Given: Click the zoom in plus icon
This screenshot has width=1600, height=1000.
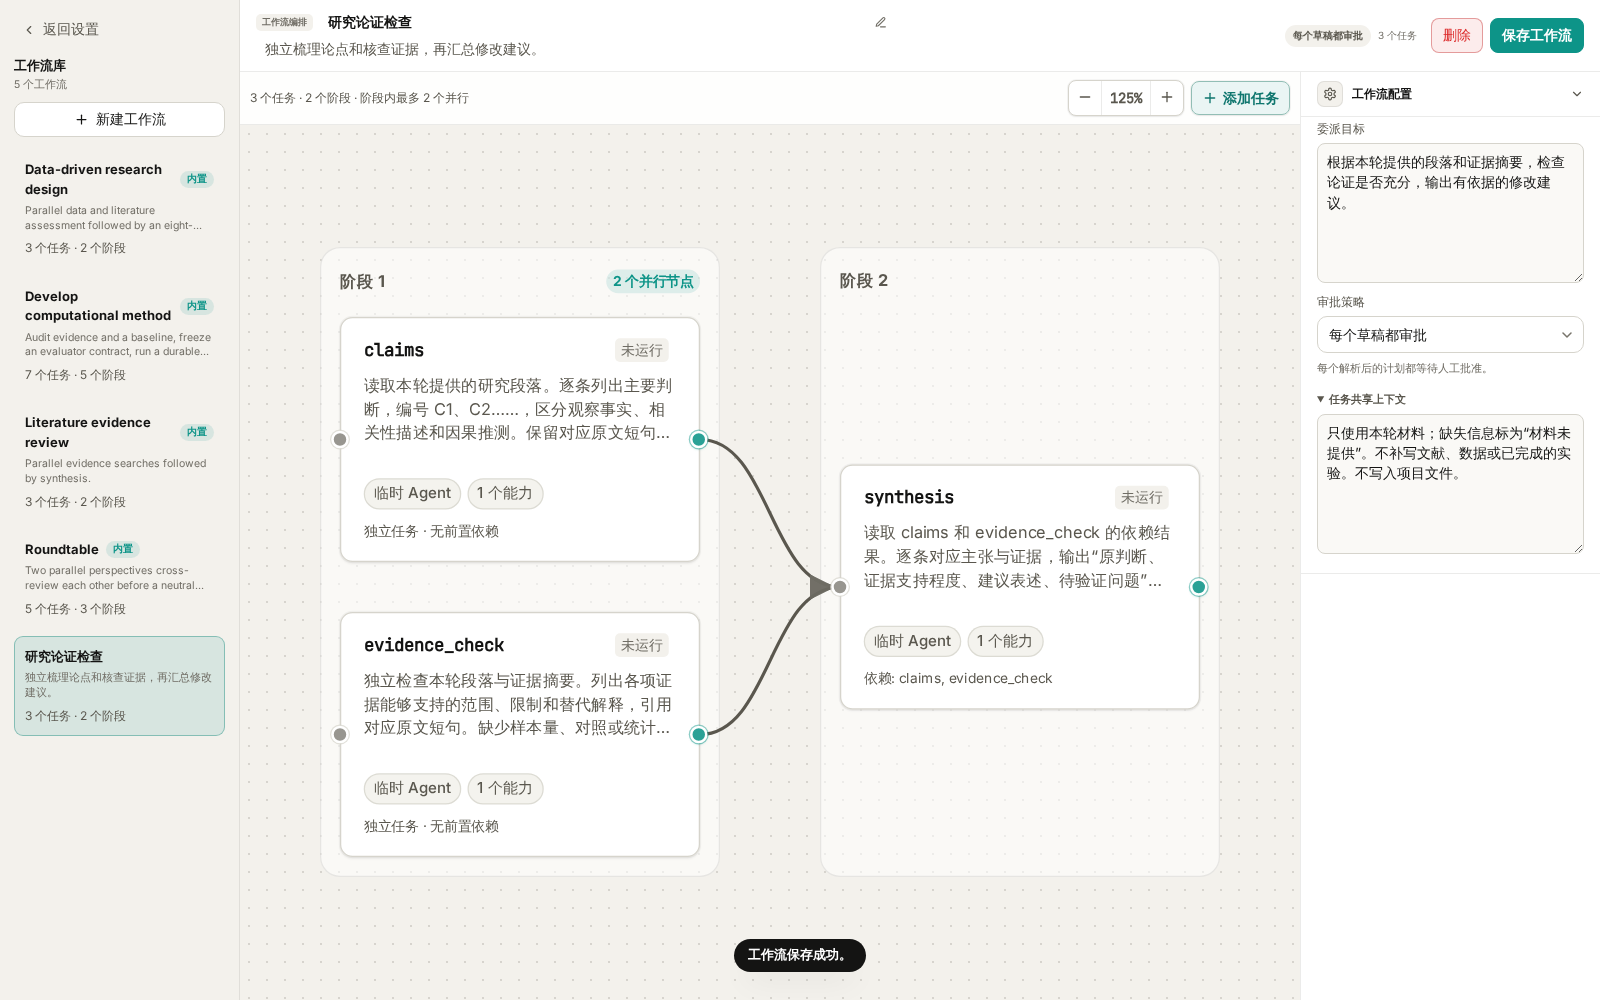Looking at the screenshot, I should [1167, 98].
